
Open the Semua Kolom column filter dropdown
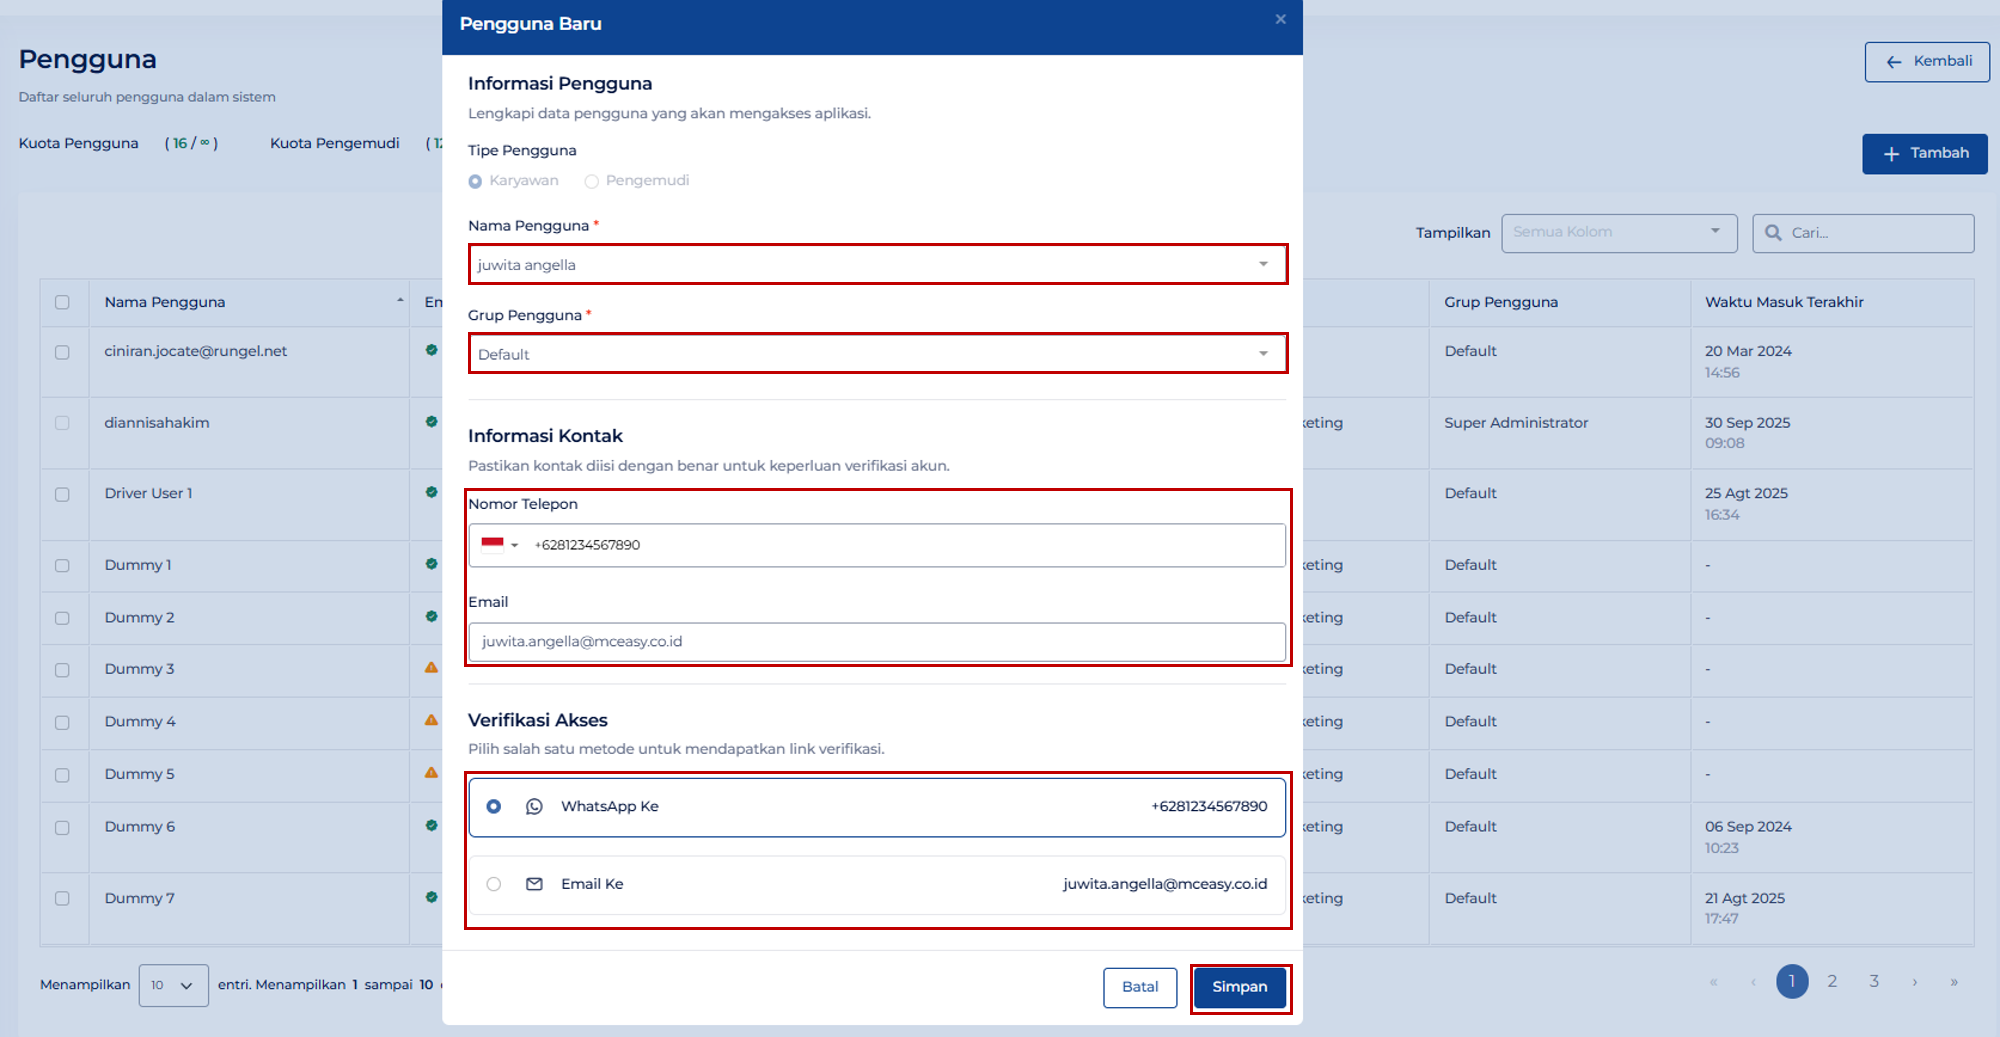coord(1618,233)
